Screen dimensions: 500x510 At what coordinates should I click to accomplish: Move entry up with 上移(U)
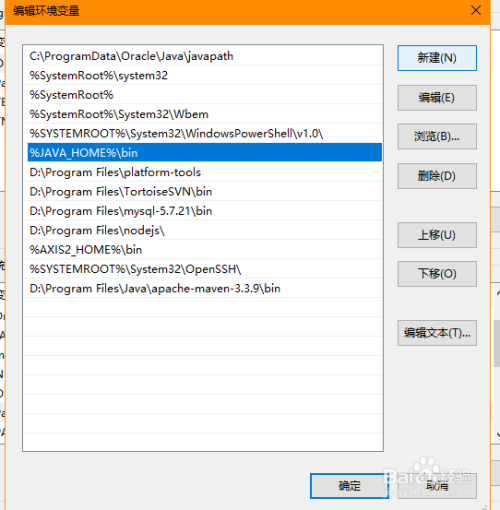tap(437, 235)
